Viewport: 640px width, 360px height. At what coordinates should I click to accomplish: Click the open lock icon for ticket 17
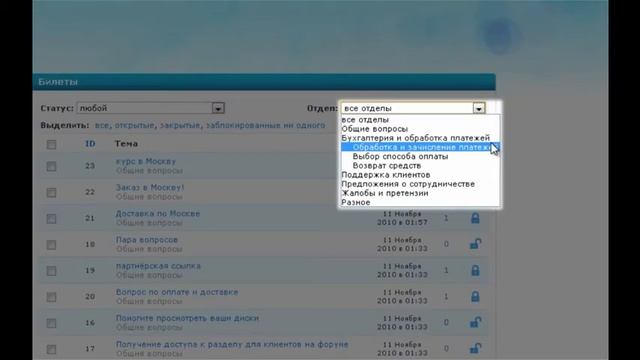(475, 349)
